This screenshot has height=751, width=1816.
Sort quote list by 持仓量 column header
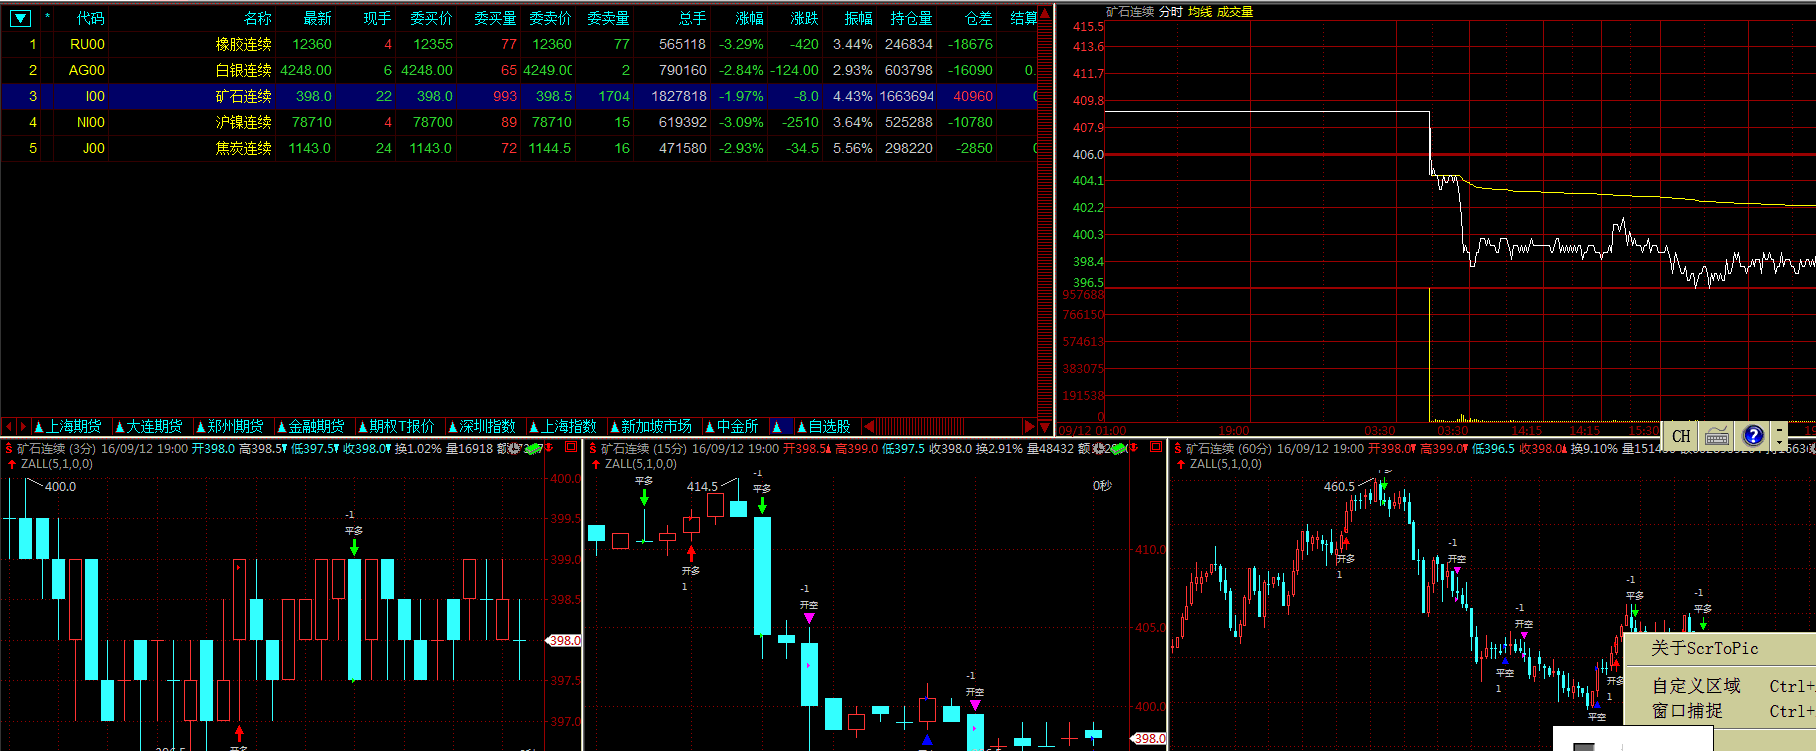click(911, 18)
